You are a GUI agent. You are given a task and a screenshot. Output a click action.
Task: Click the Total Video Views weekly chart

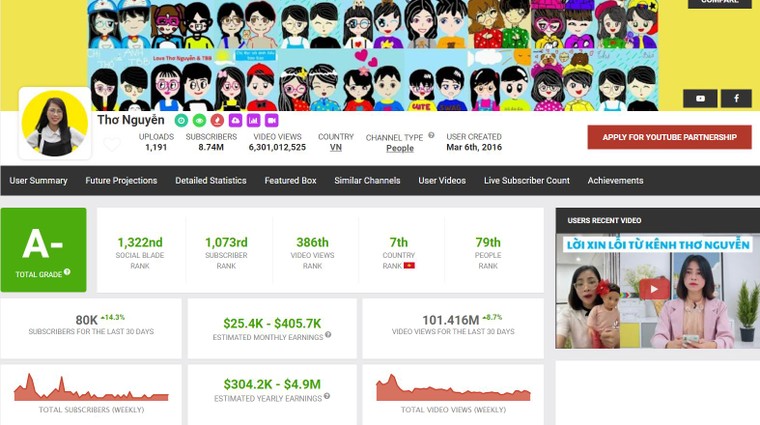pyautogui.click(x=454, y=388)
